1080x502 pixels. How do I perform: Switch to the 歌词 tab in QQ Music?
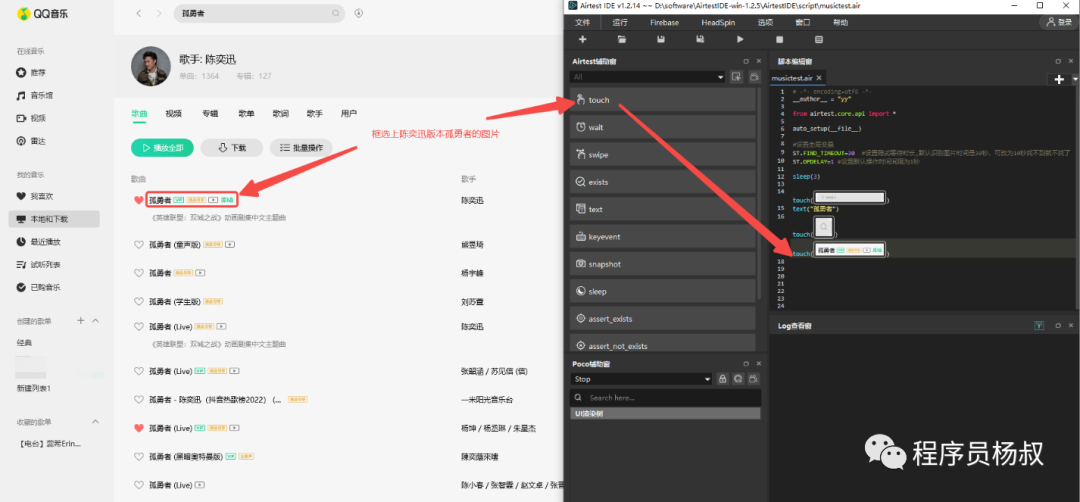click(280, 114)
